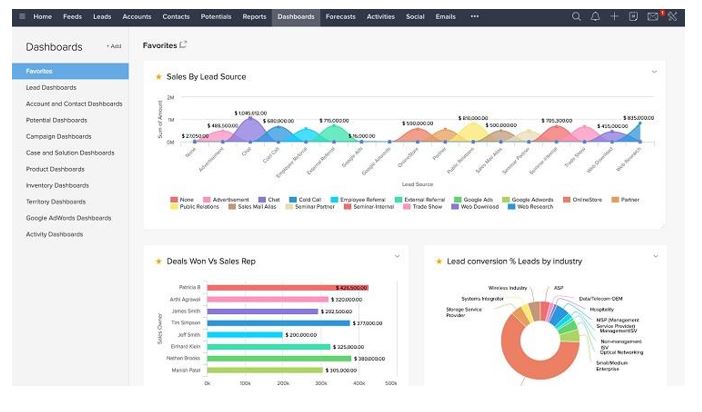
Task: Toggle the Advertisement legend swatch
Action: click(x=207, y=200)
